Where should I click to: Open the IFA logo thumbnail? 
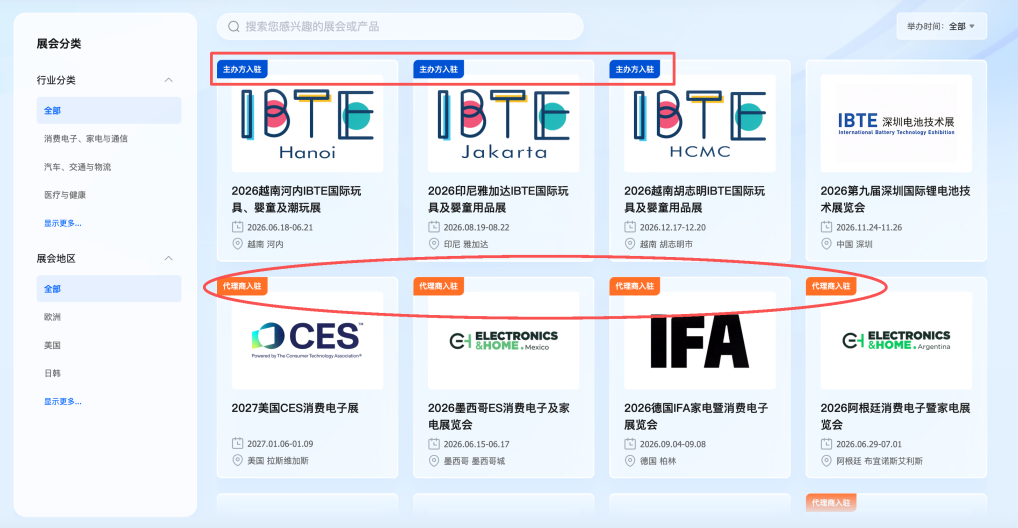pos(700,340)
